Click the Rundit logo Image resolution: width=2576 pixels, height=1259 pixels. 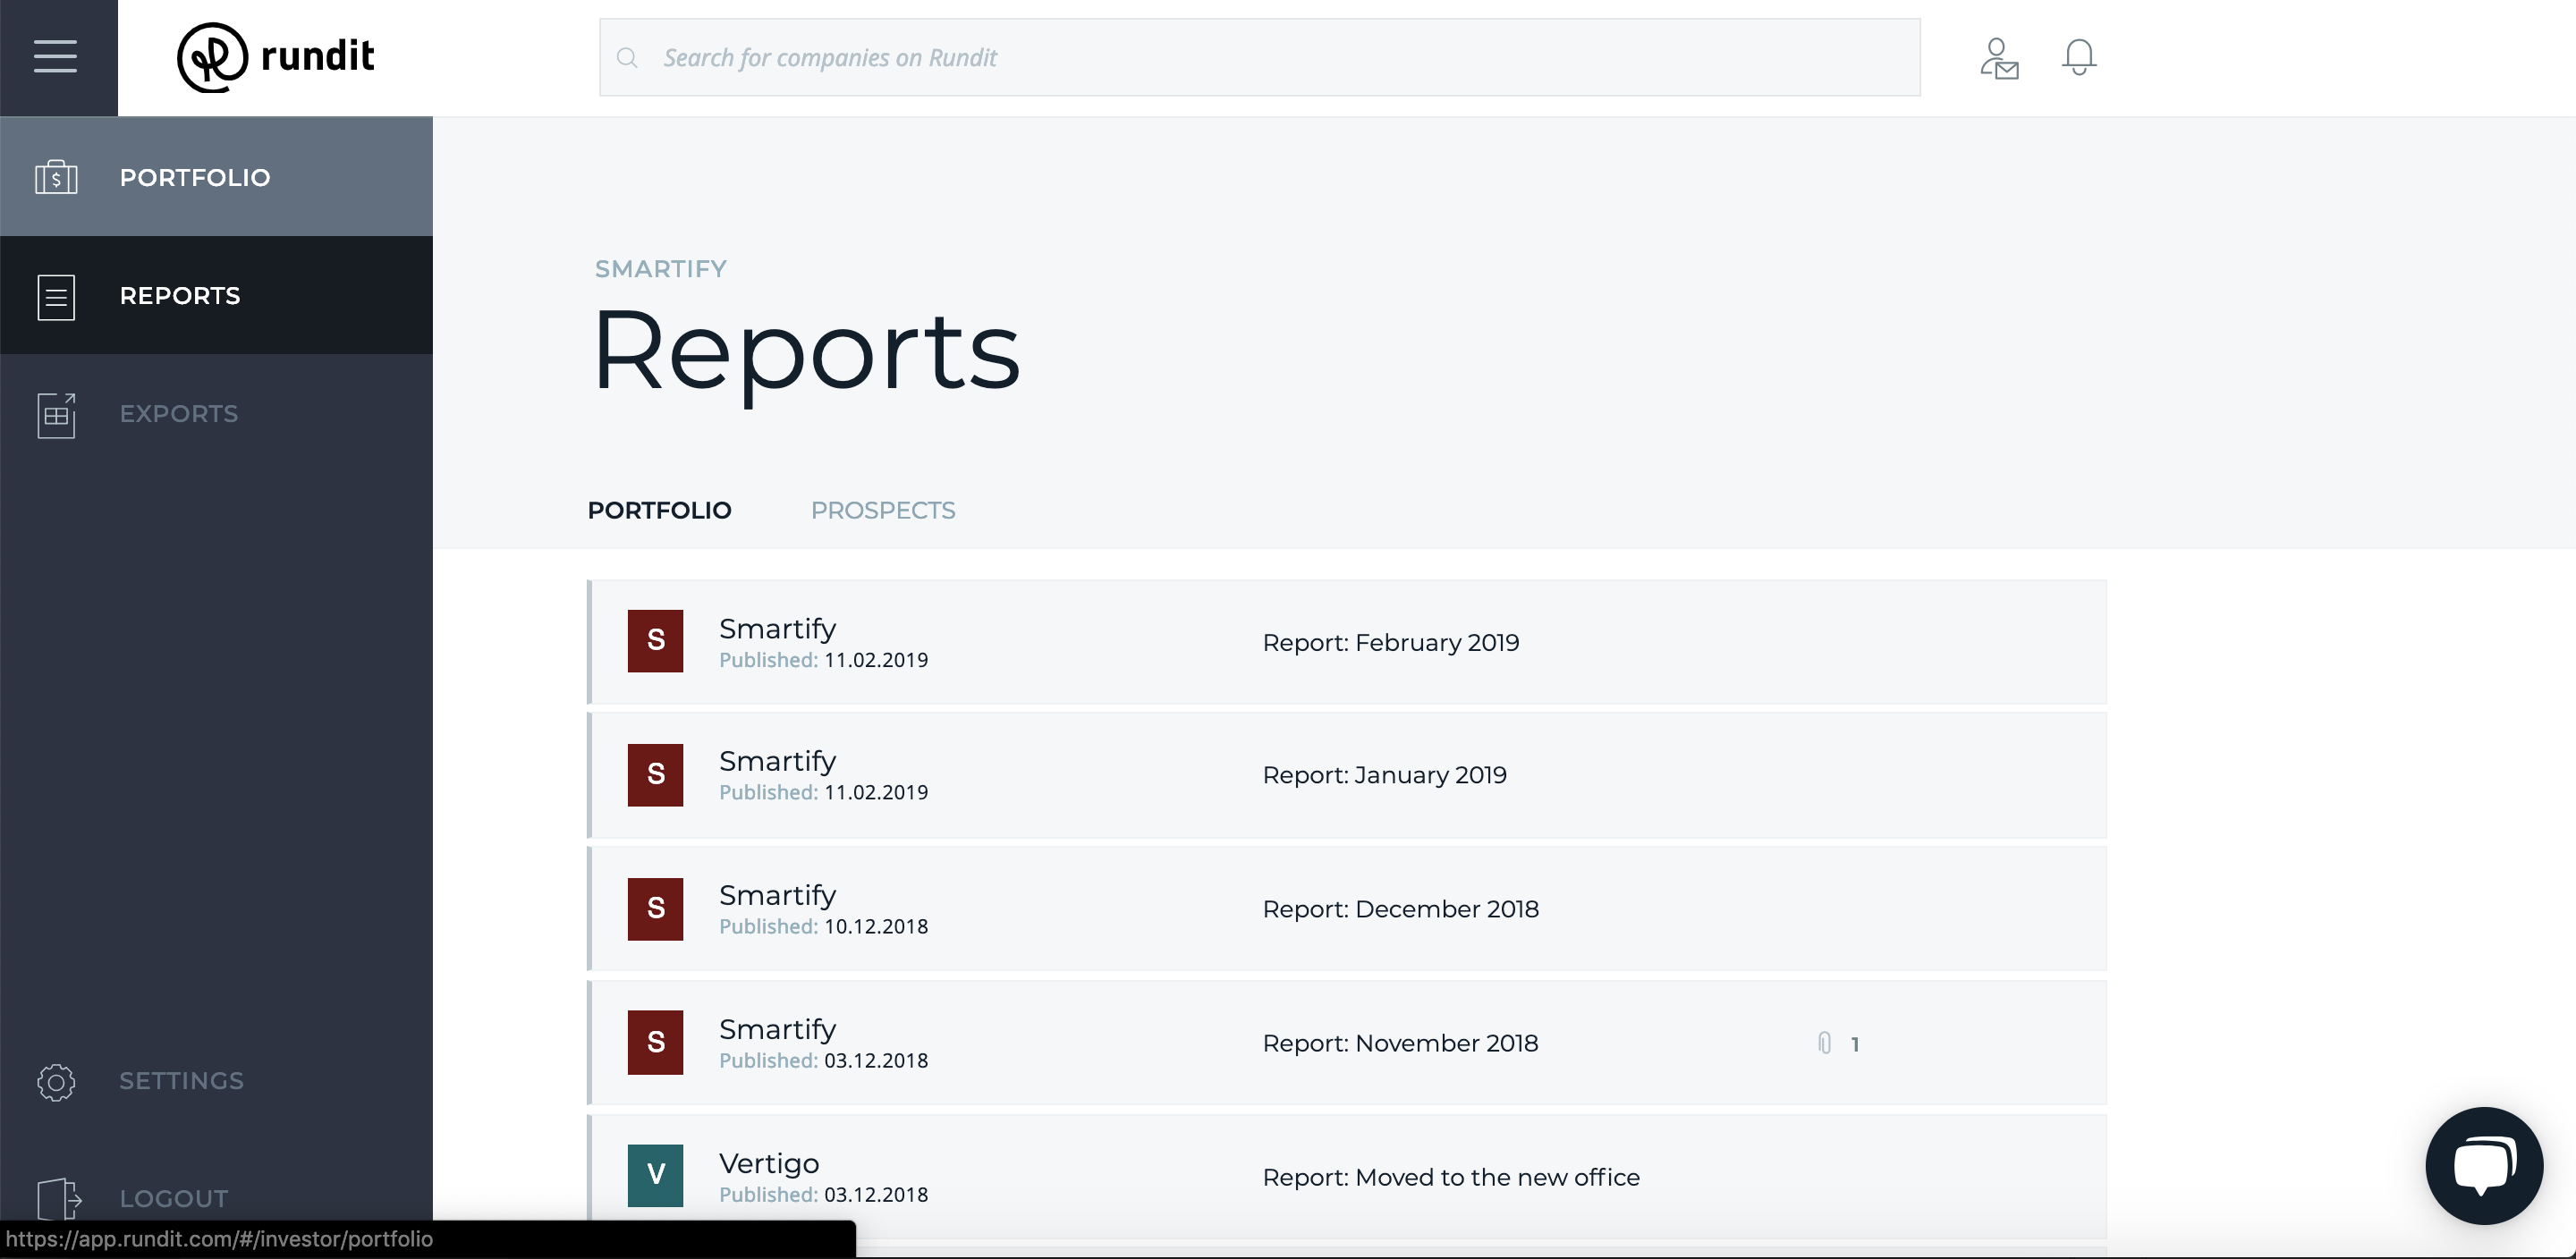[275, 57]
